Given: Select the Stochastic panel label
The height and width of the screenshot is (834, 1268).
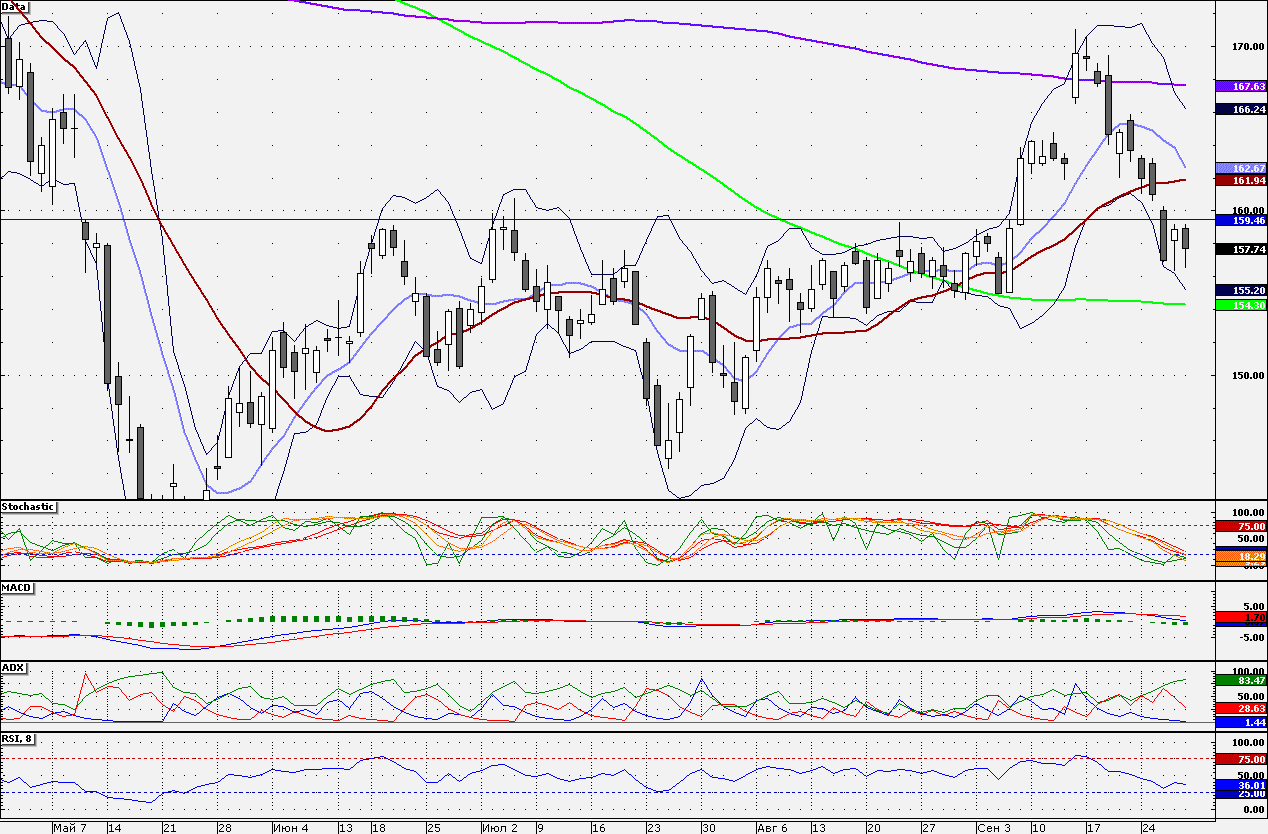Looking at the screenshot, I should pos(28,507).
